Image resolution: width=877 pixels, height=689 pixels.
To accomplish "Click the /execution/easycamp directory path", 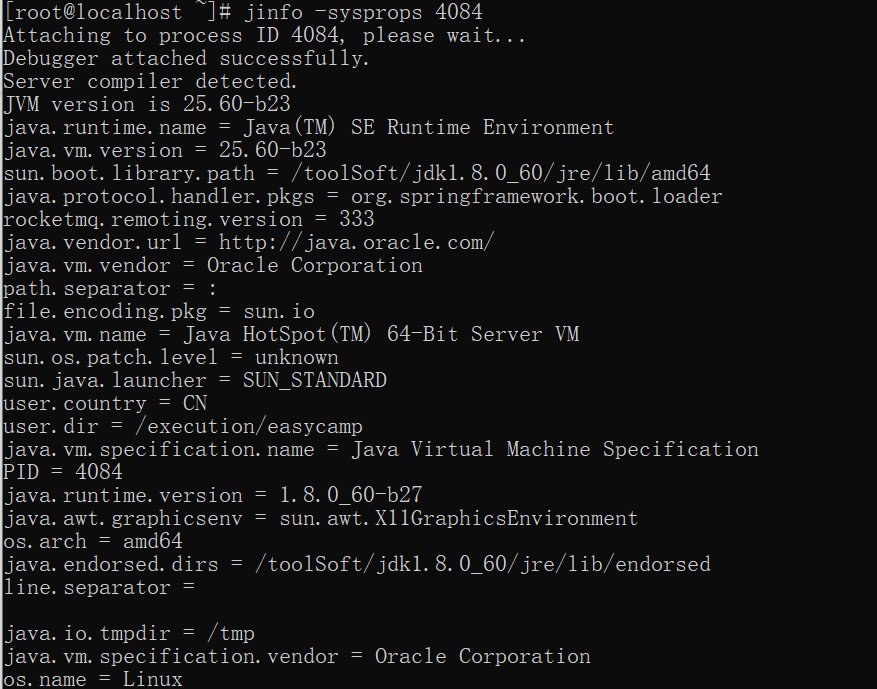I will click(x=249, y=427).
